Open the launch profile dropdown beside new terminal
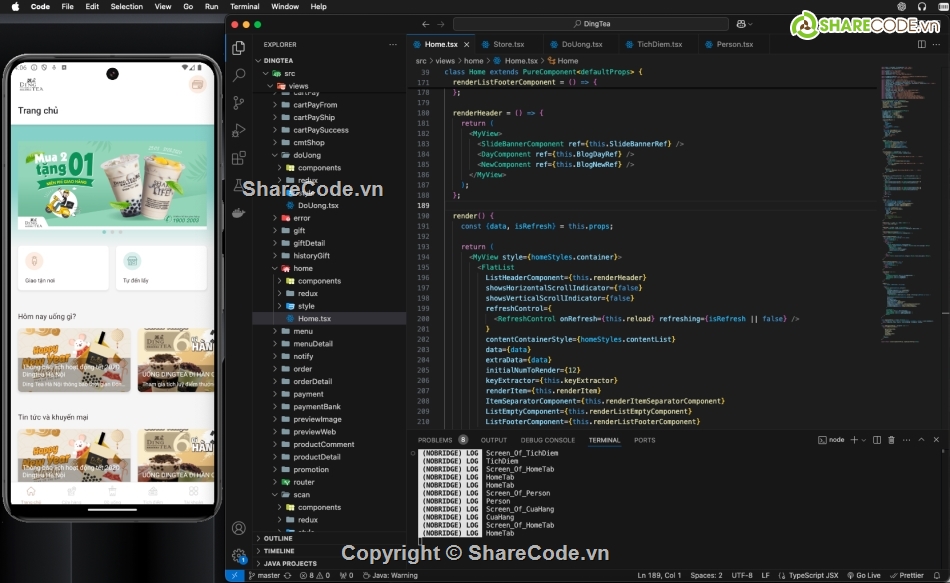The height and width of the screenshot is (583, 950). (863, 440)
